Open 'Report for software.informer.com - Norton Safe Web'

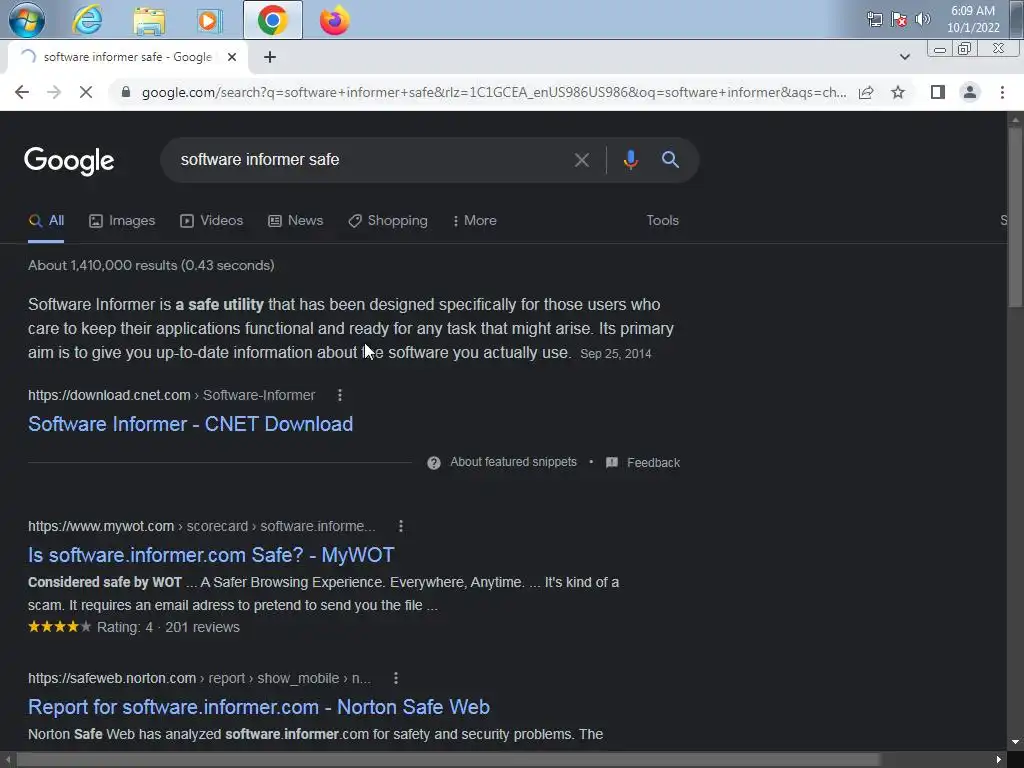tap(259, 707)
